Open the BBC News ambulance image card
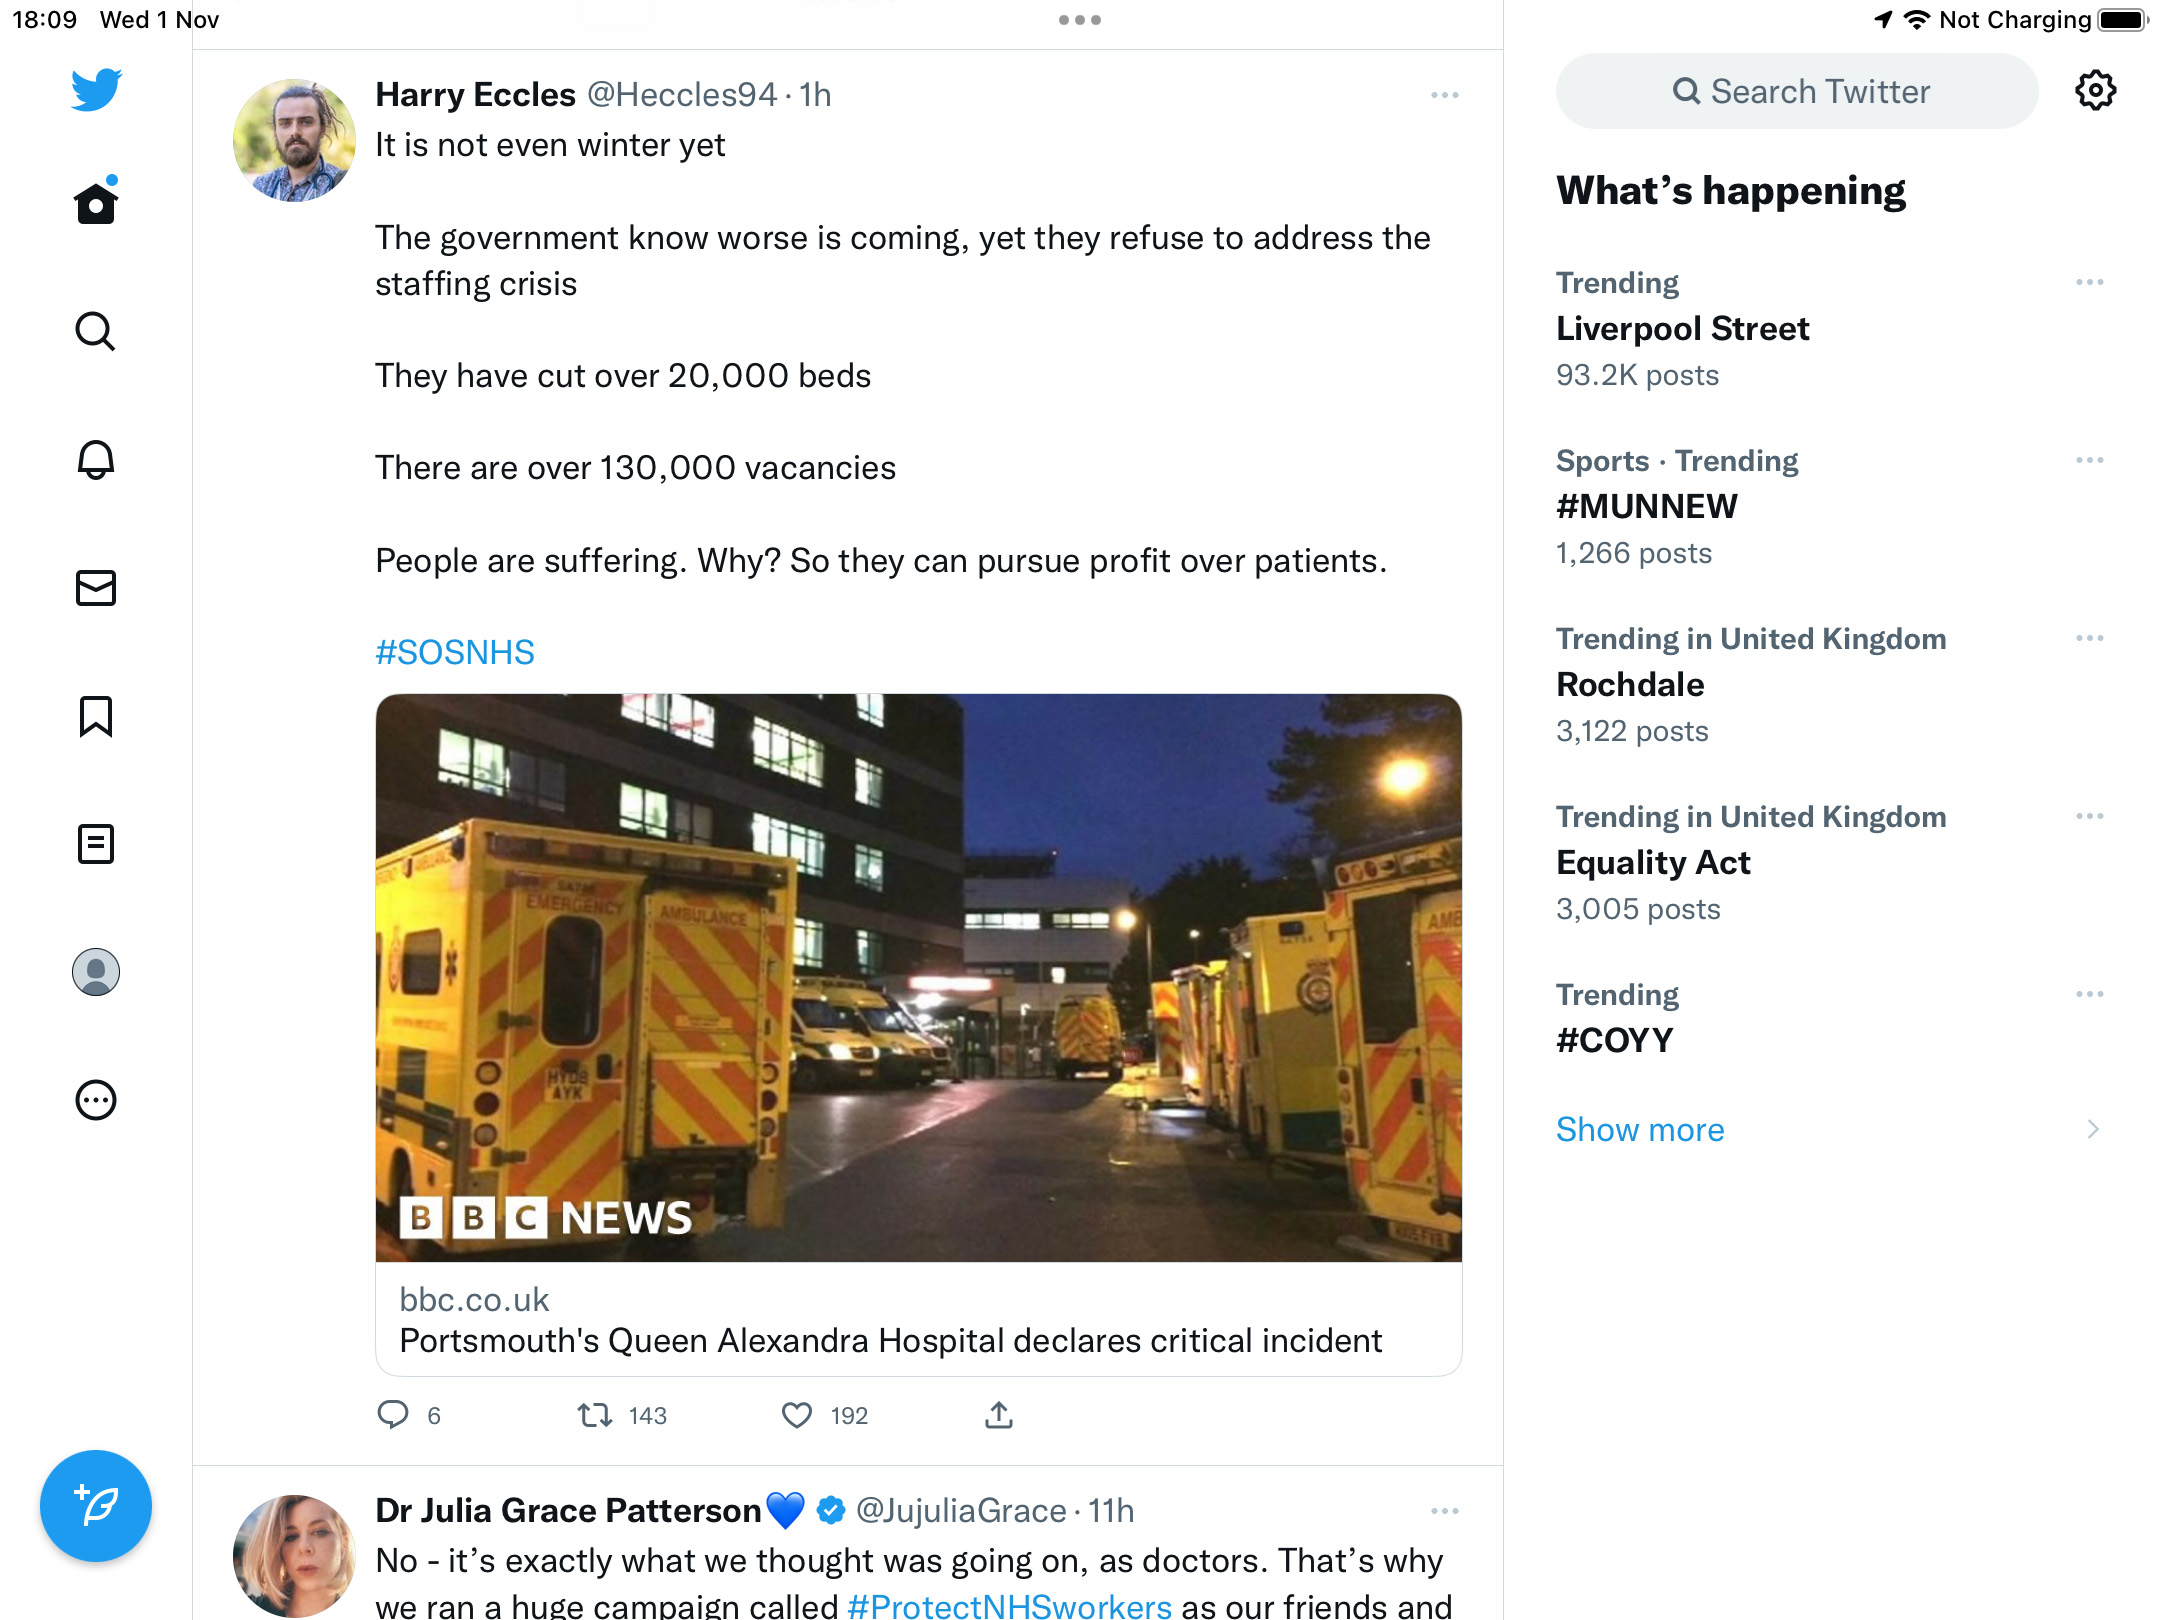The image size is (2160, 1620). pos(919,978)
